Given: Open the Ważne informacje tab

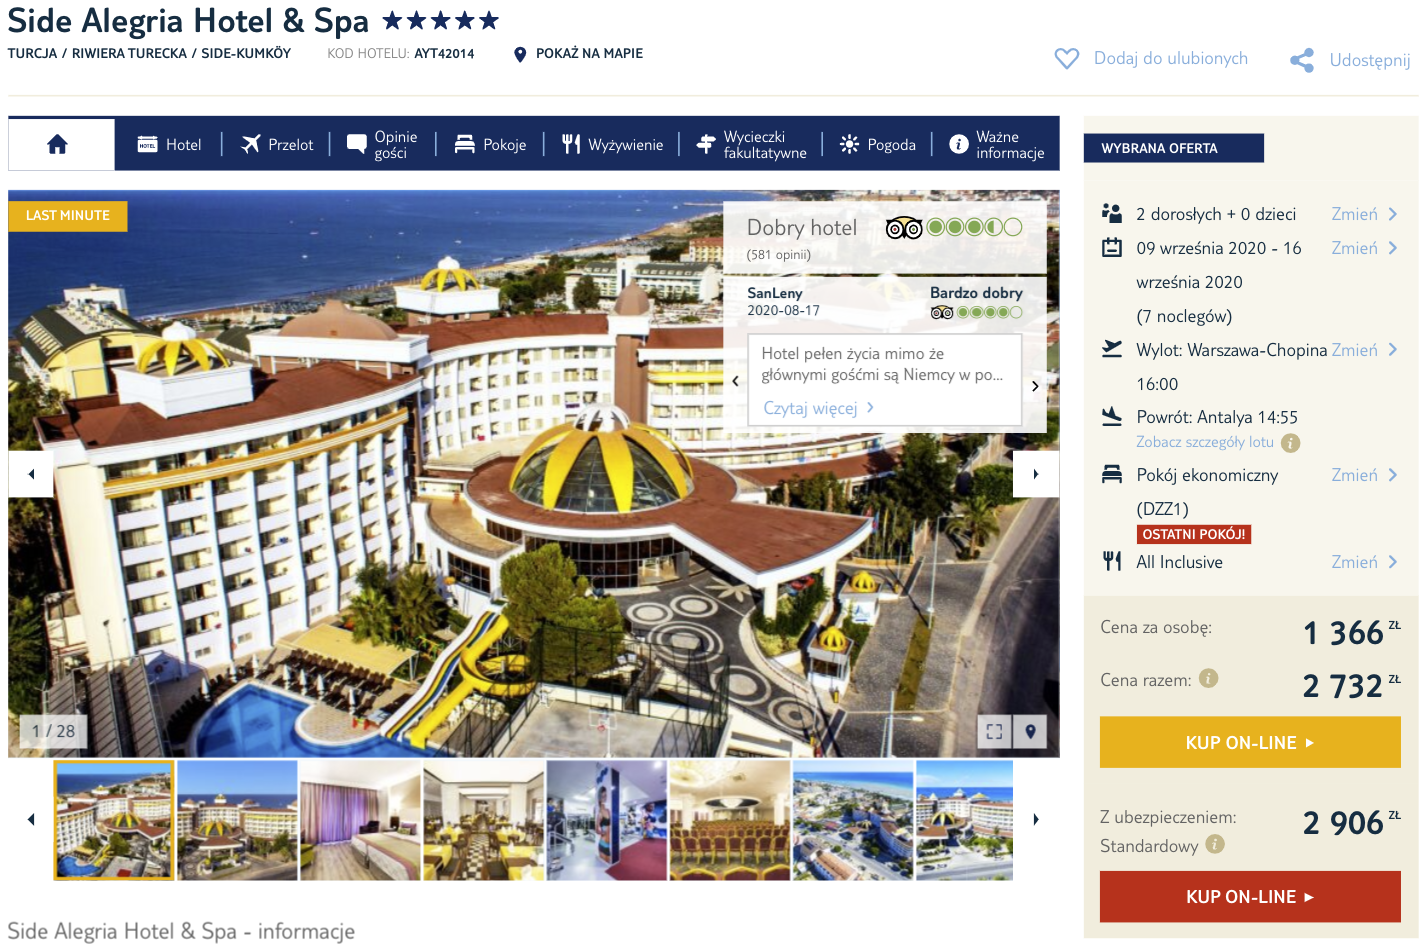Looking at the screenshot, I should point(996,145).
